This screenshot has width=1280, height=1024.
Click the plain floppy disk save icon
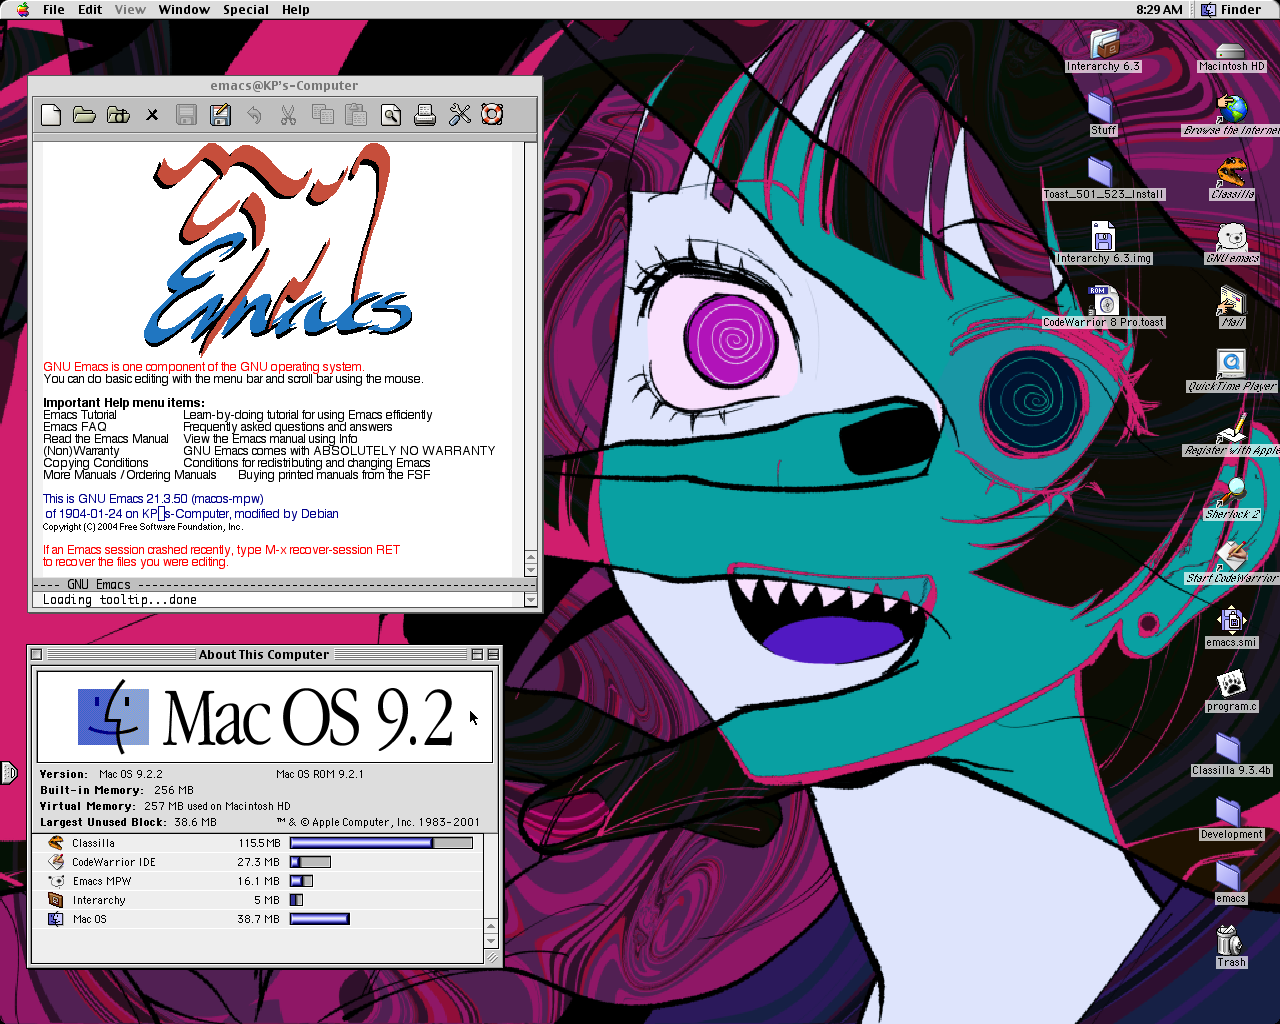click(x=186, y=115)
